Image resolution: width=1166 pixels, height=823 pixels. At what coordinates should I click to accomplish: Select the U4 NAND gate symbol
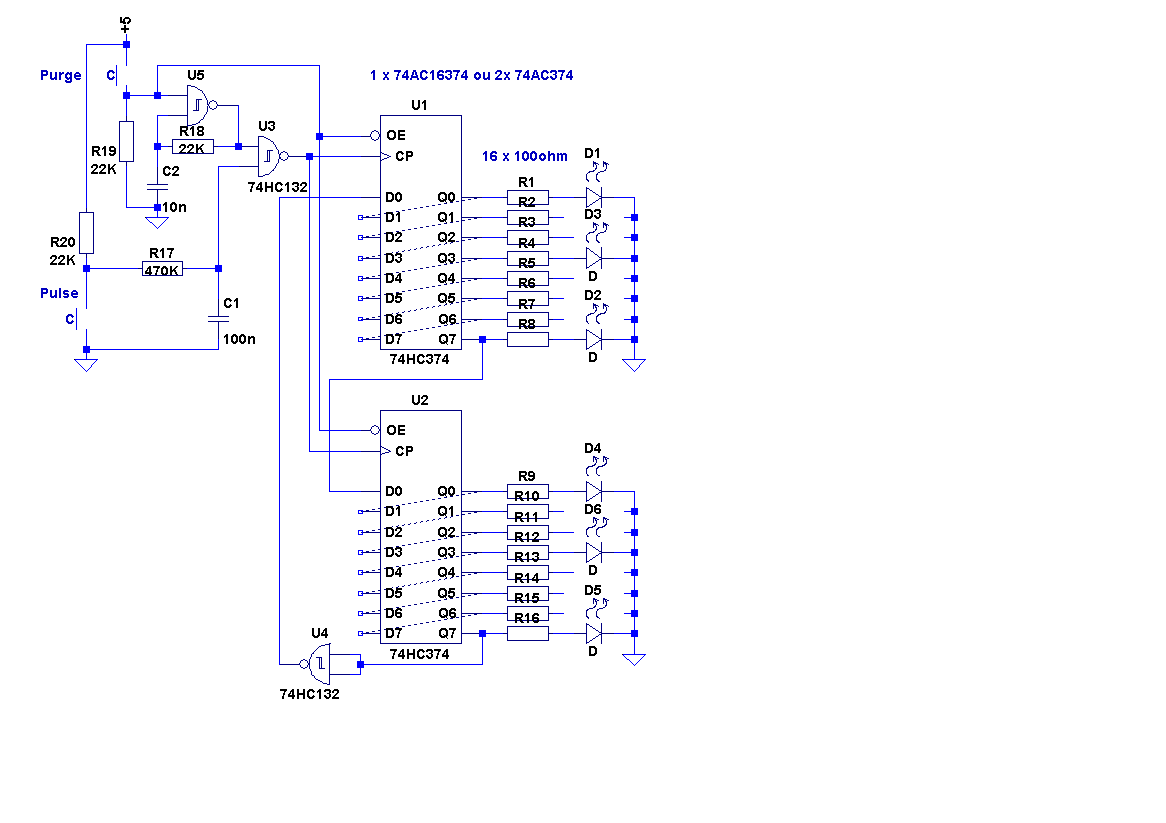tap(315, 664)
